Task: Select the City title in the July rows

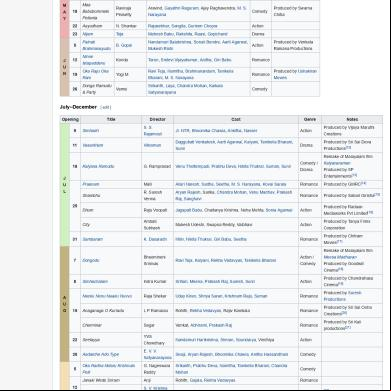Action: tap(86, 225)
